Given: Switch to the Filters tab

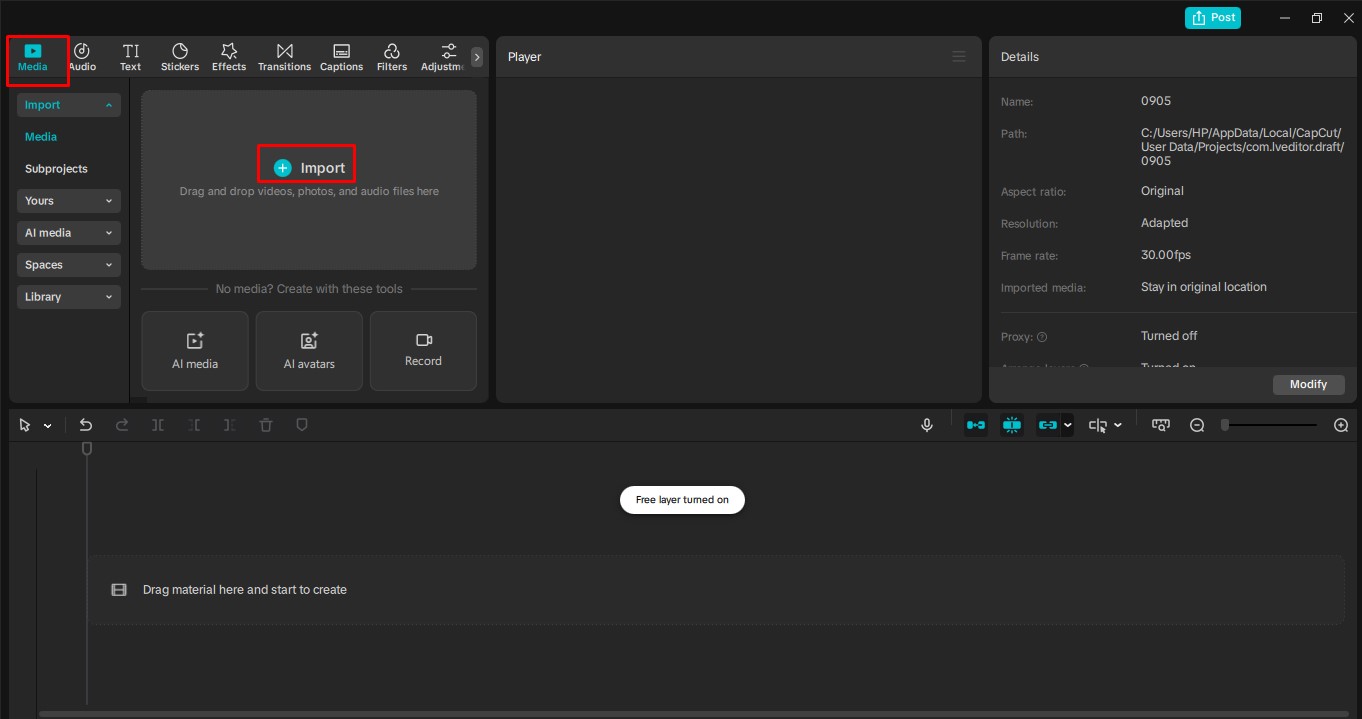Looking at the screenshot, I should coord(392,58).
